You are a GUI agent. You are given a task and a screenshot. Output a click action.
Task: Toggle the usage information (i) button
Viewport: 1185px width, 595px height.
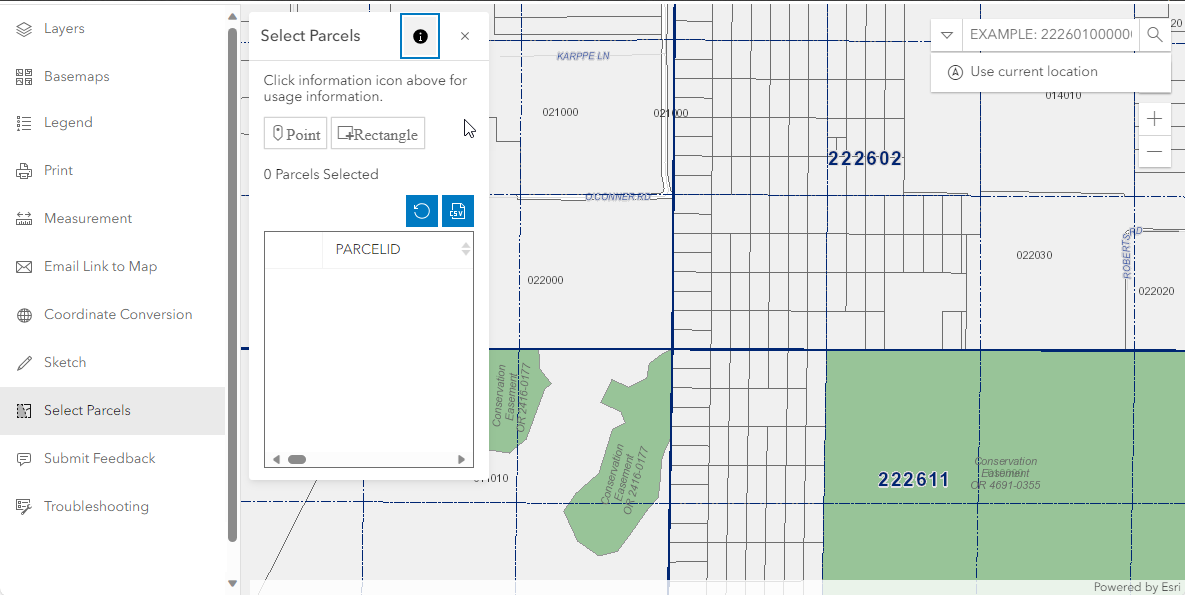419,35
